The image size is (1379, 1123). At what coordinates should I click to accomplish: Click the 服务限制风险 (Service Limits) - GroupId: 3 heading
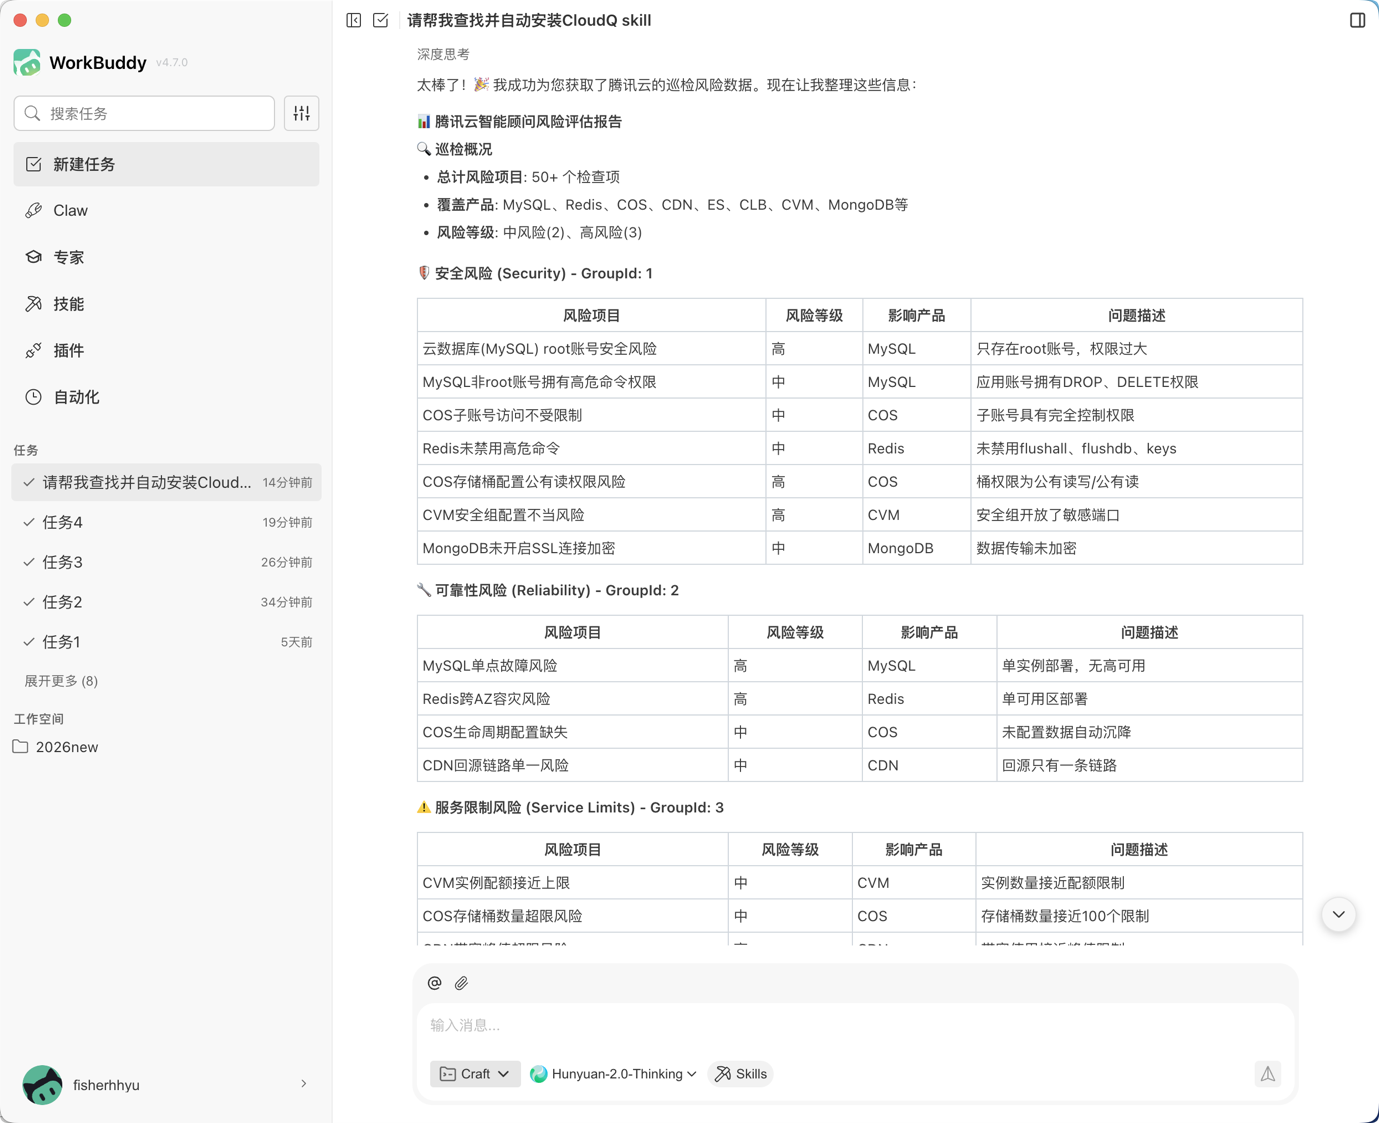click(579, 807)
